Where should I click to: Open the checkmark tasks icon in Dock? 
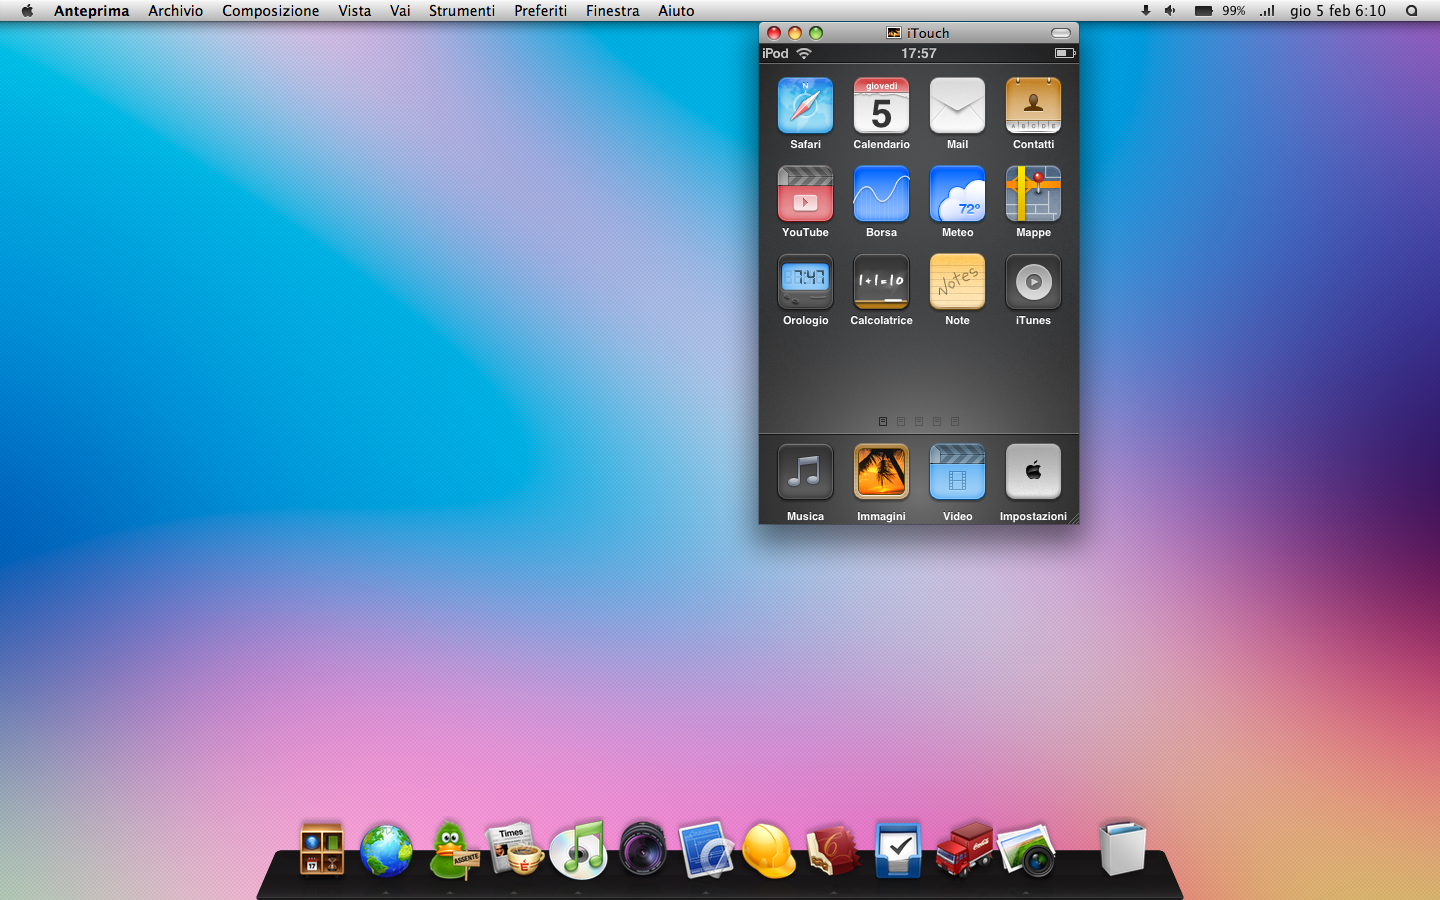pyautogui.click(x=898, y=849)
